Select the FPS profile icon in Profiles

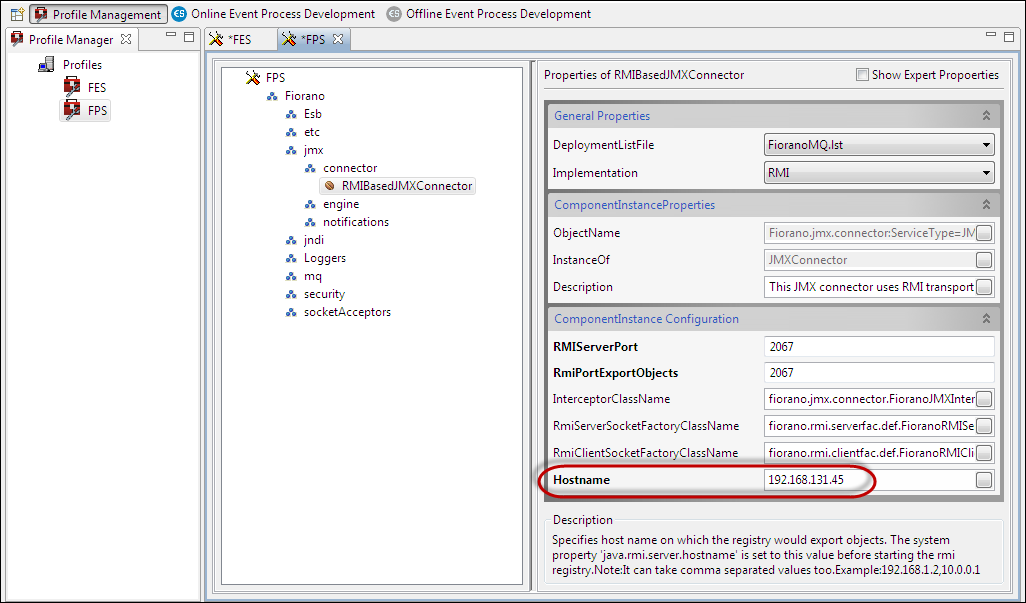(72, 110)
